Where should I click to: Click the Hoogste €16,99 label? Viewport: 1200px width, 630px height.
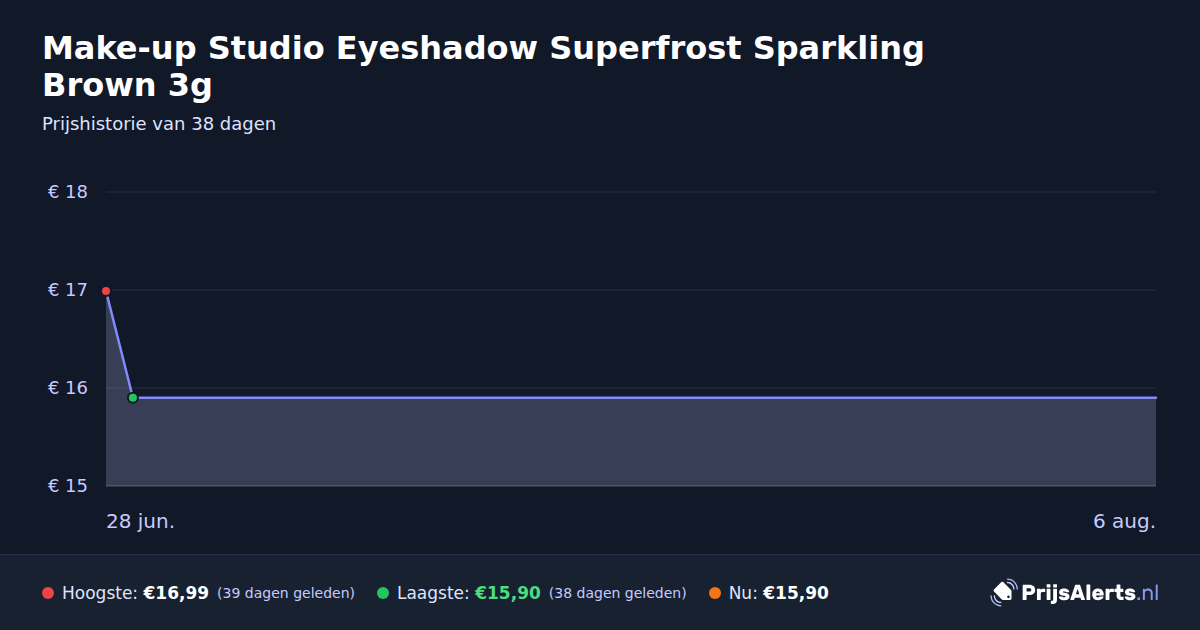pyautogui.click(x=135, y=593)
